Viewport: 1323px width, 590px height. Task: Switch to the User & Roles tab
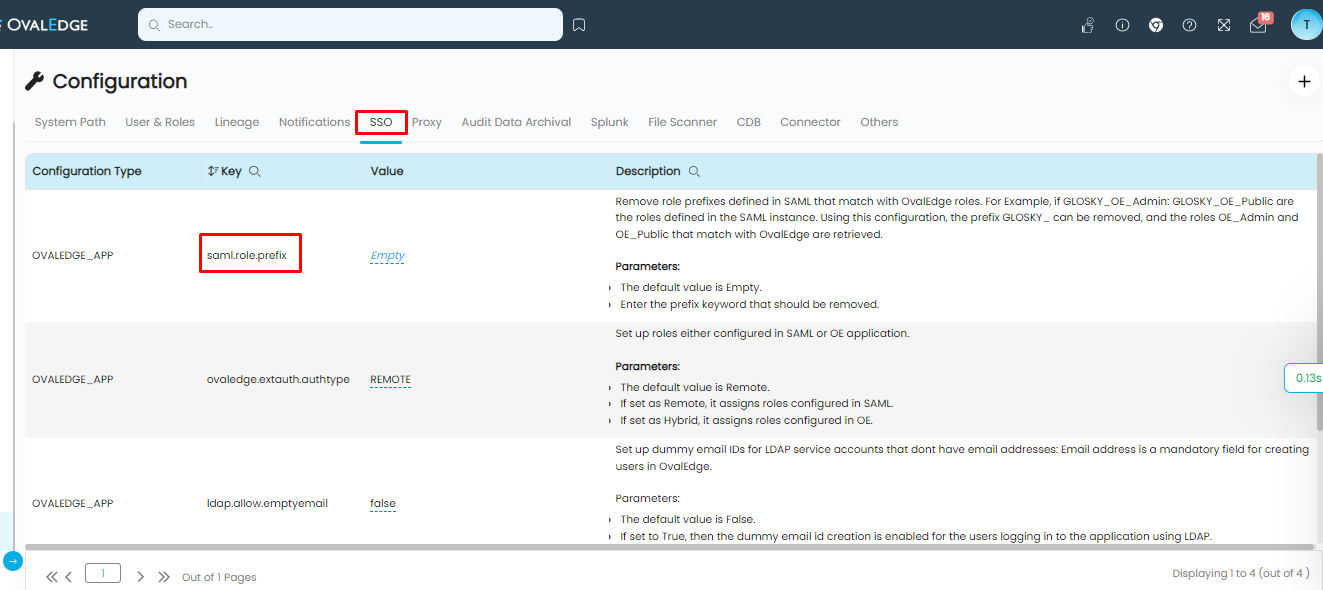point(160,122)
